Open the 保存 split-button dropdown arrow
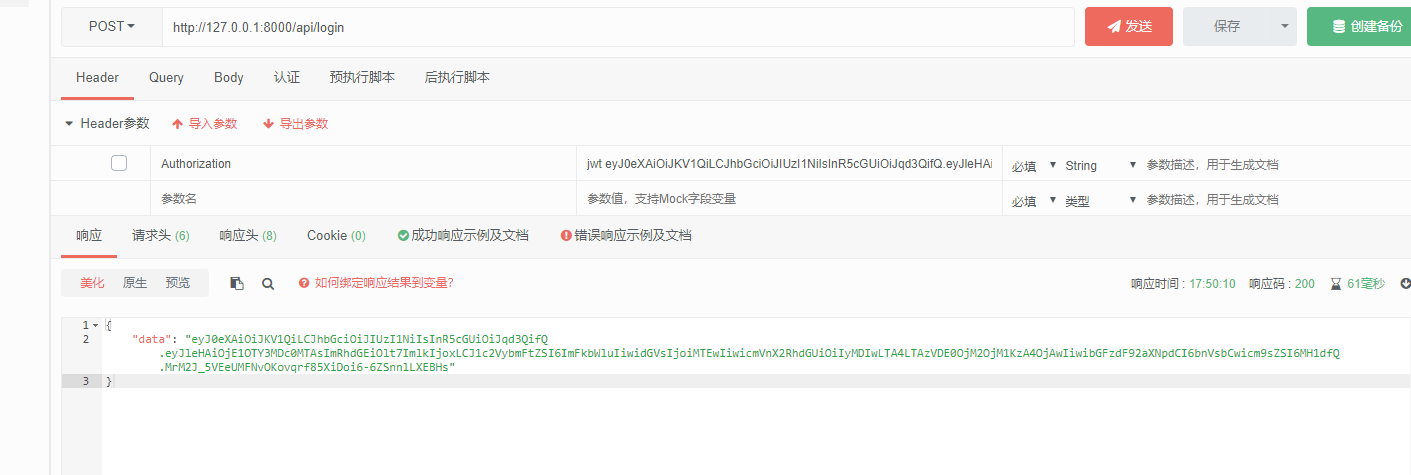 tap(1284, 27)
